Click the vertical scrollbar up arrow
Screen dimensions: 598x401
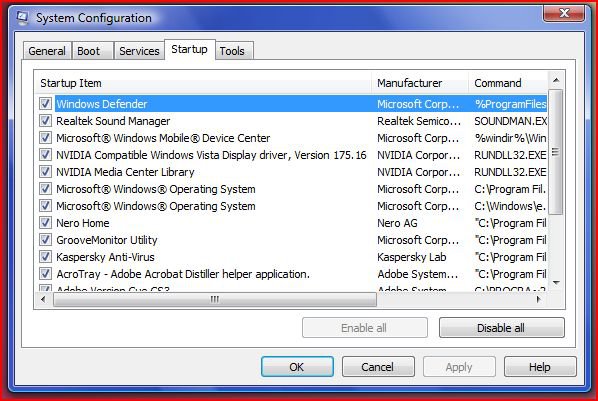point(556,80)
